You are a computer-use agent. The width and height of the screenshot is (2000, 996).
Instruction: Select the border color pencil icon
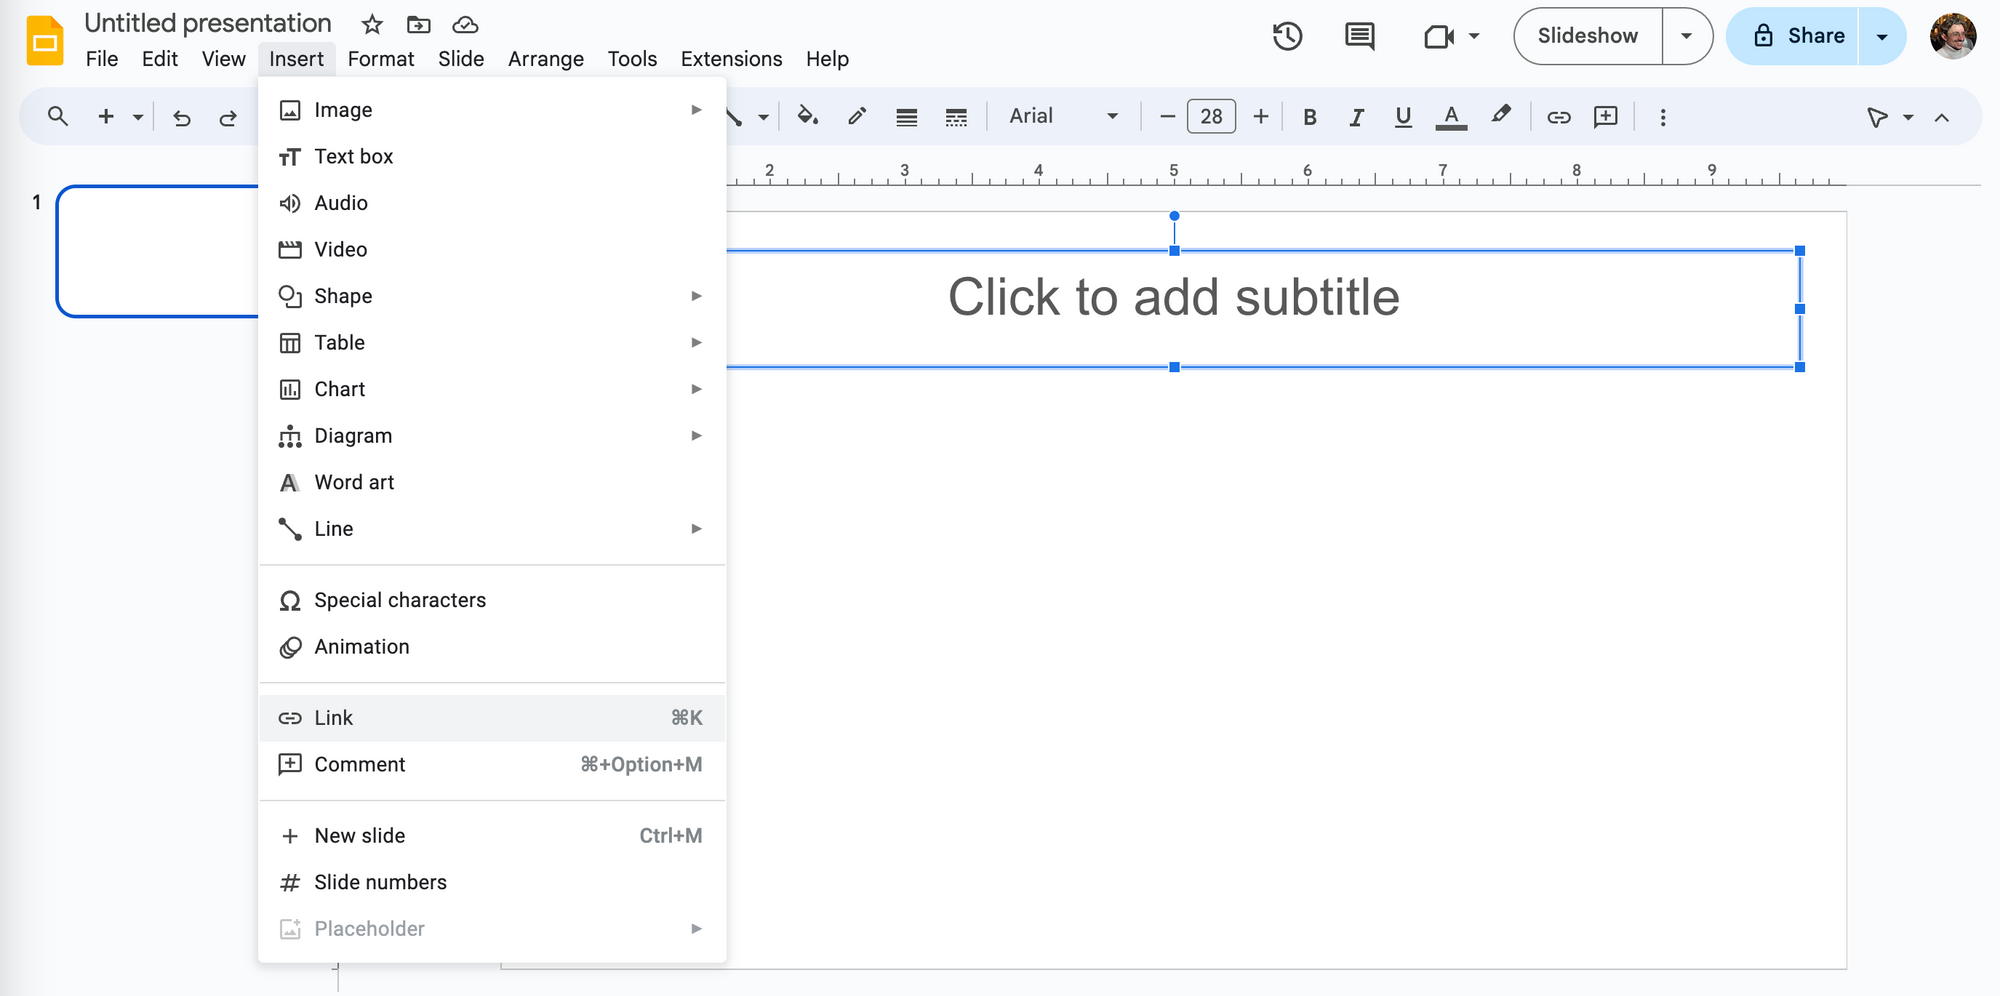[x=857, y=116]
